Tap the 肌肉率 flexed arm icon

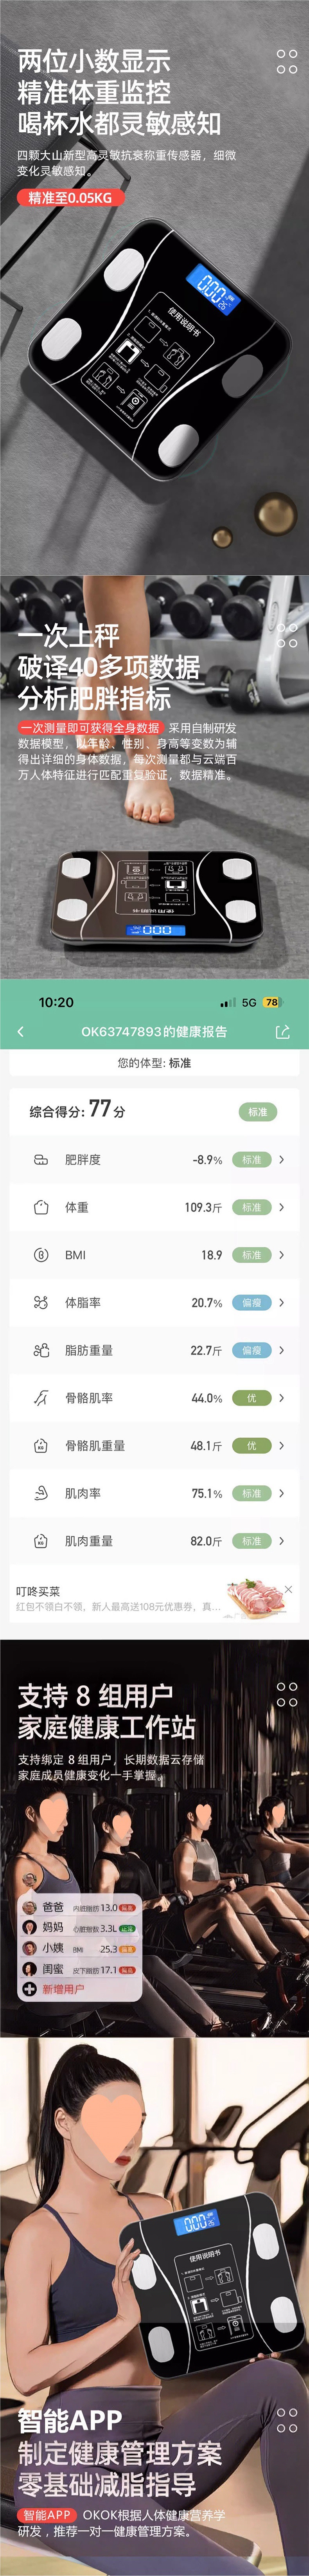tap(41, 1493)
